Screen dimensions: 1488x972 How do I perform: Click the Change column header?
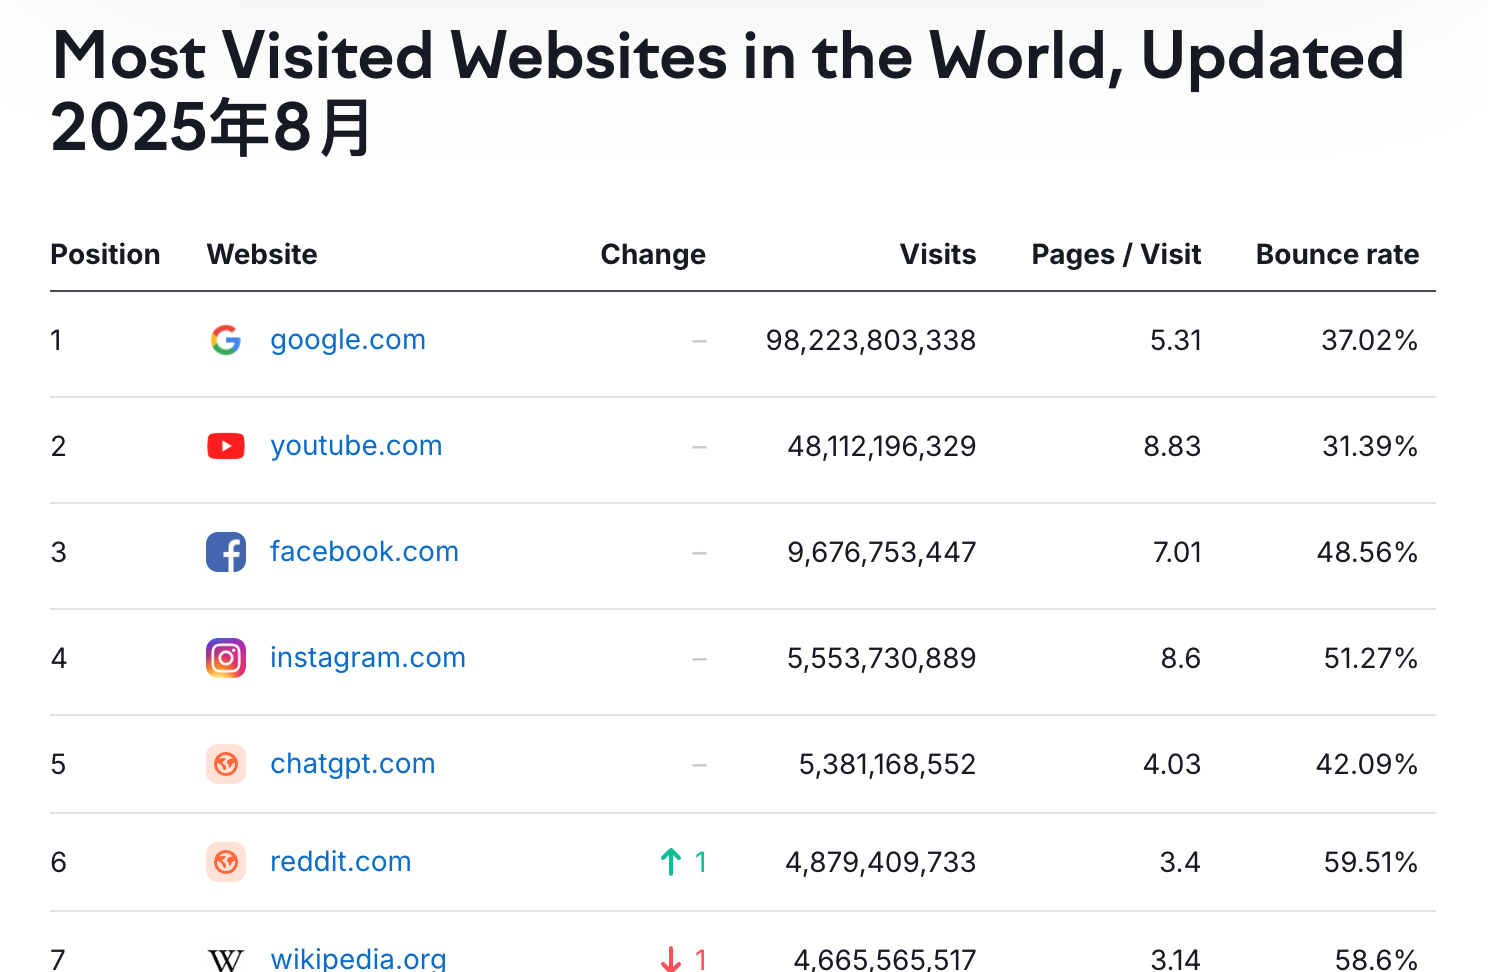(x=653, y=254)
